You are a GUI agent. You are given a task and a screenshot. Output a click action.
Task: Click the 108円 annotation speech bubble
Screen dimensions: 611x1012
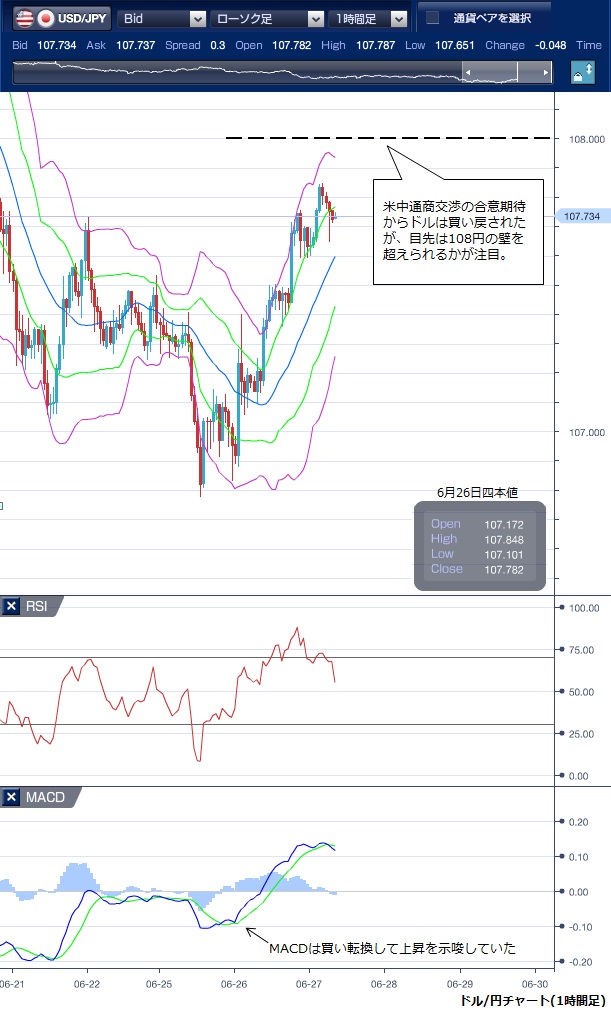461,231
